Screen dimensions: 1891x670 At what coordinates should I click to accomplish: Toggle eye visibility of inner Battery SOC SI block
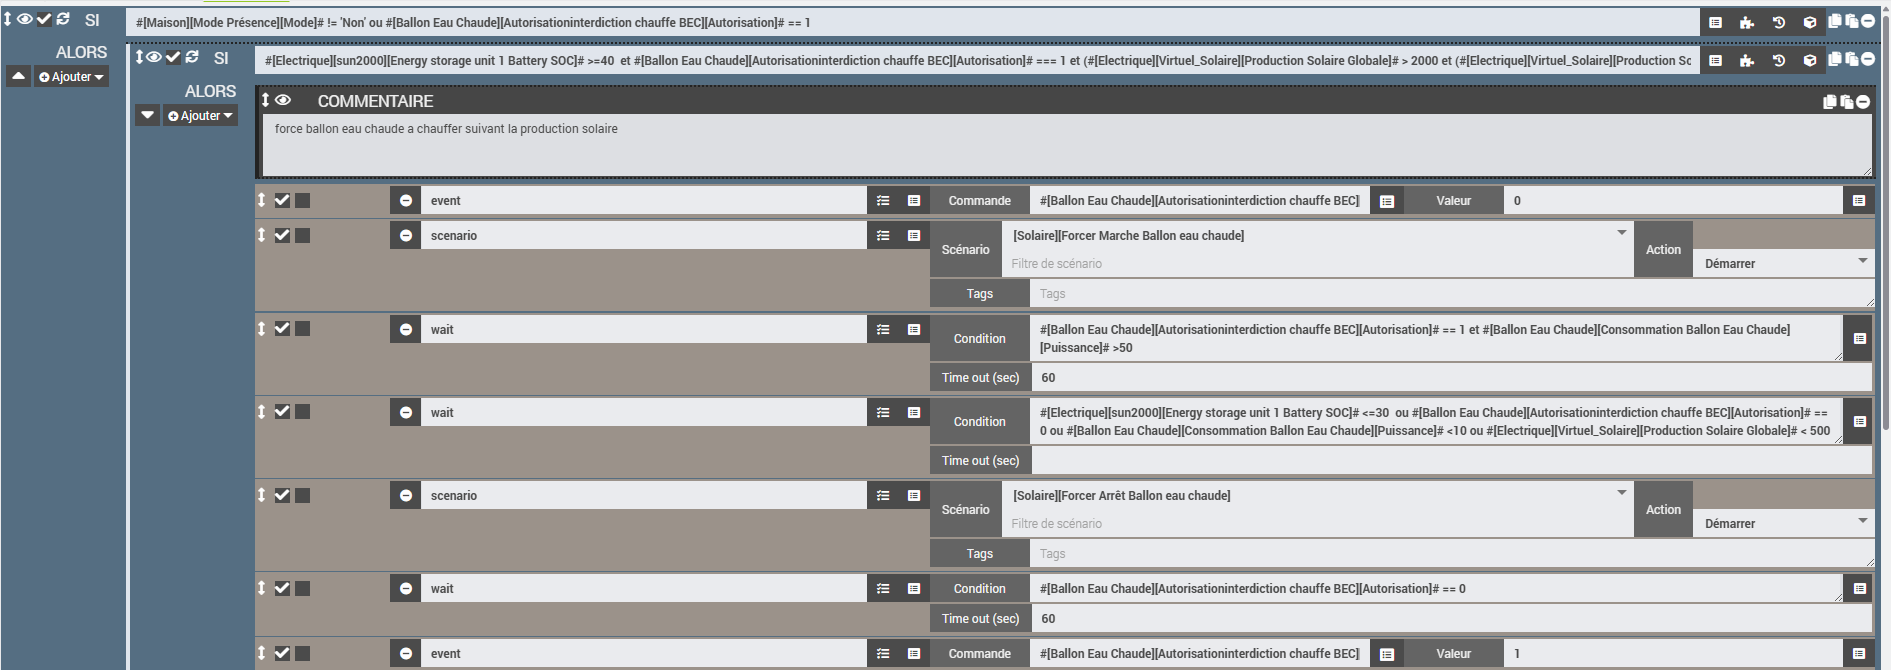click(154, 57)
